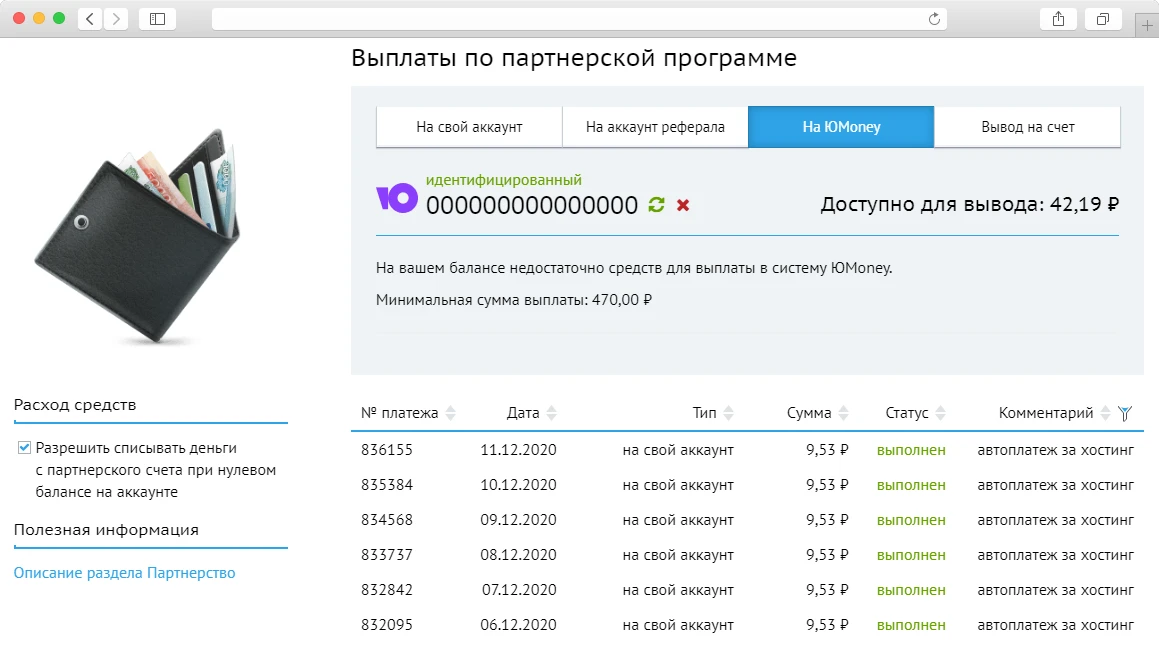This screenshot has width=1159, height=648.
Task: Sort the table by Дата column arrows
Action: click(552, 412)
